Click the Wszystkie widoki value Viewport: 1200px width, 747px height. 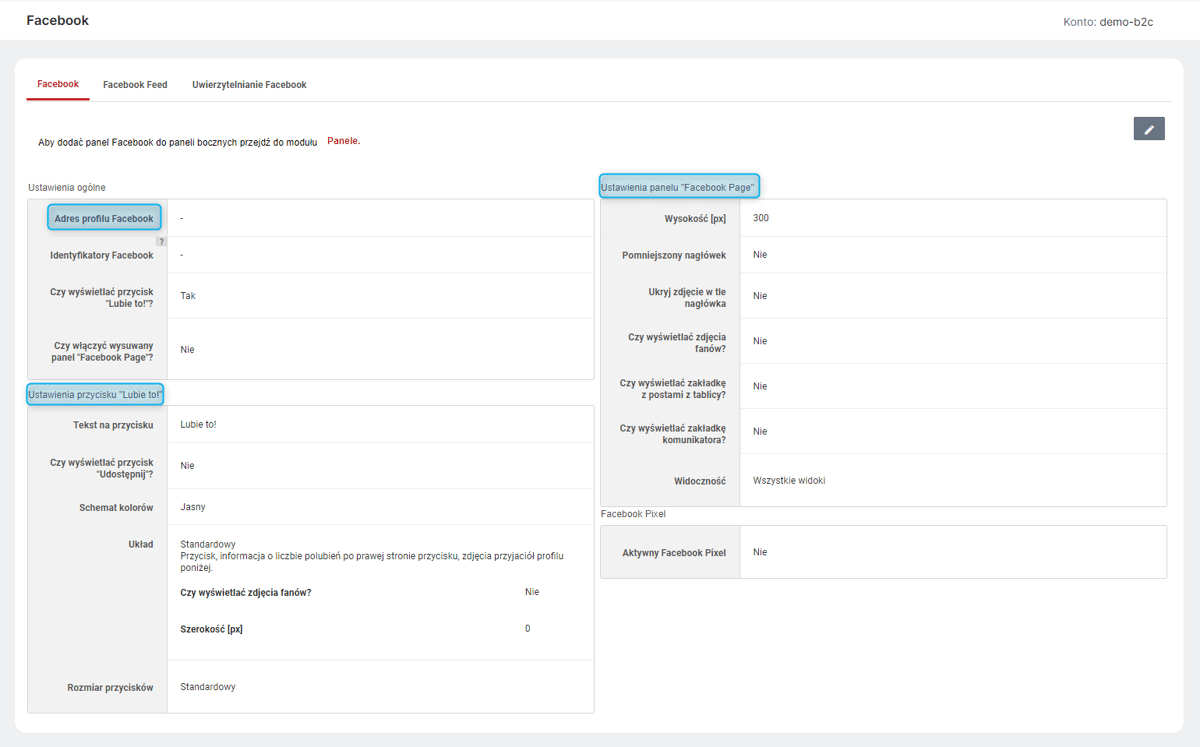point(789,480)
